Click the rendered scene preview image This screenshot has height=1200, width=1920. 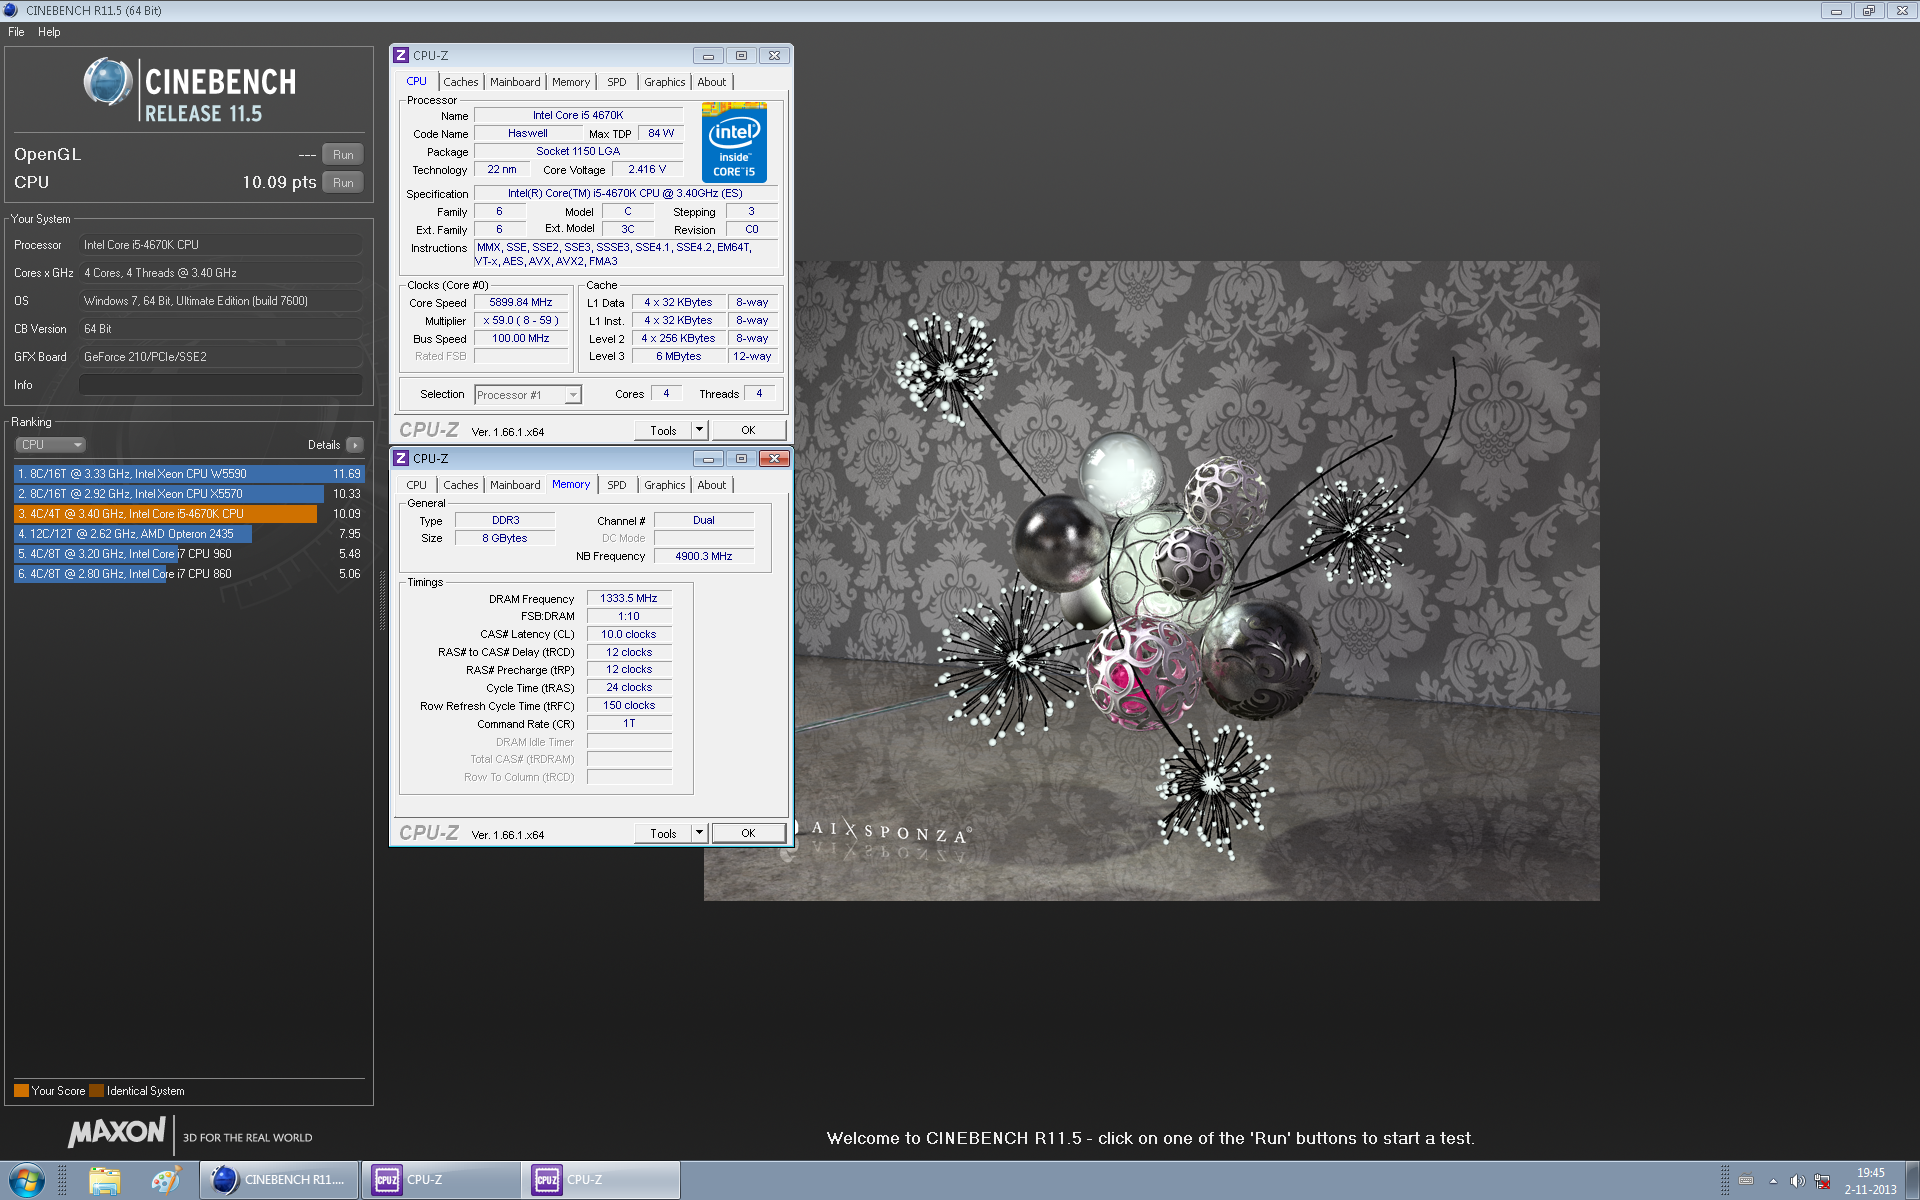[1151, 581]
